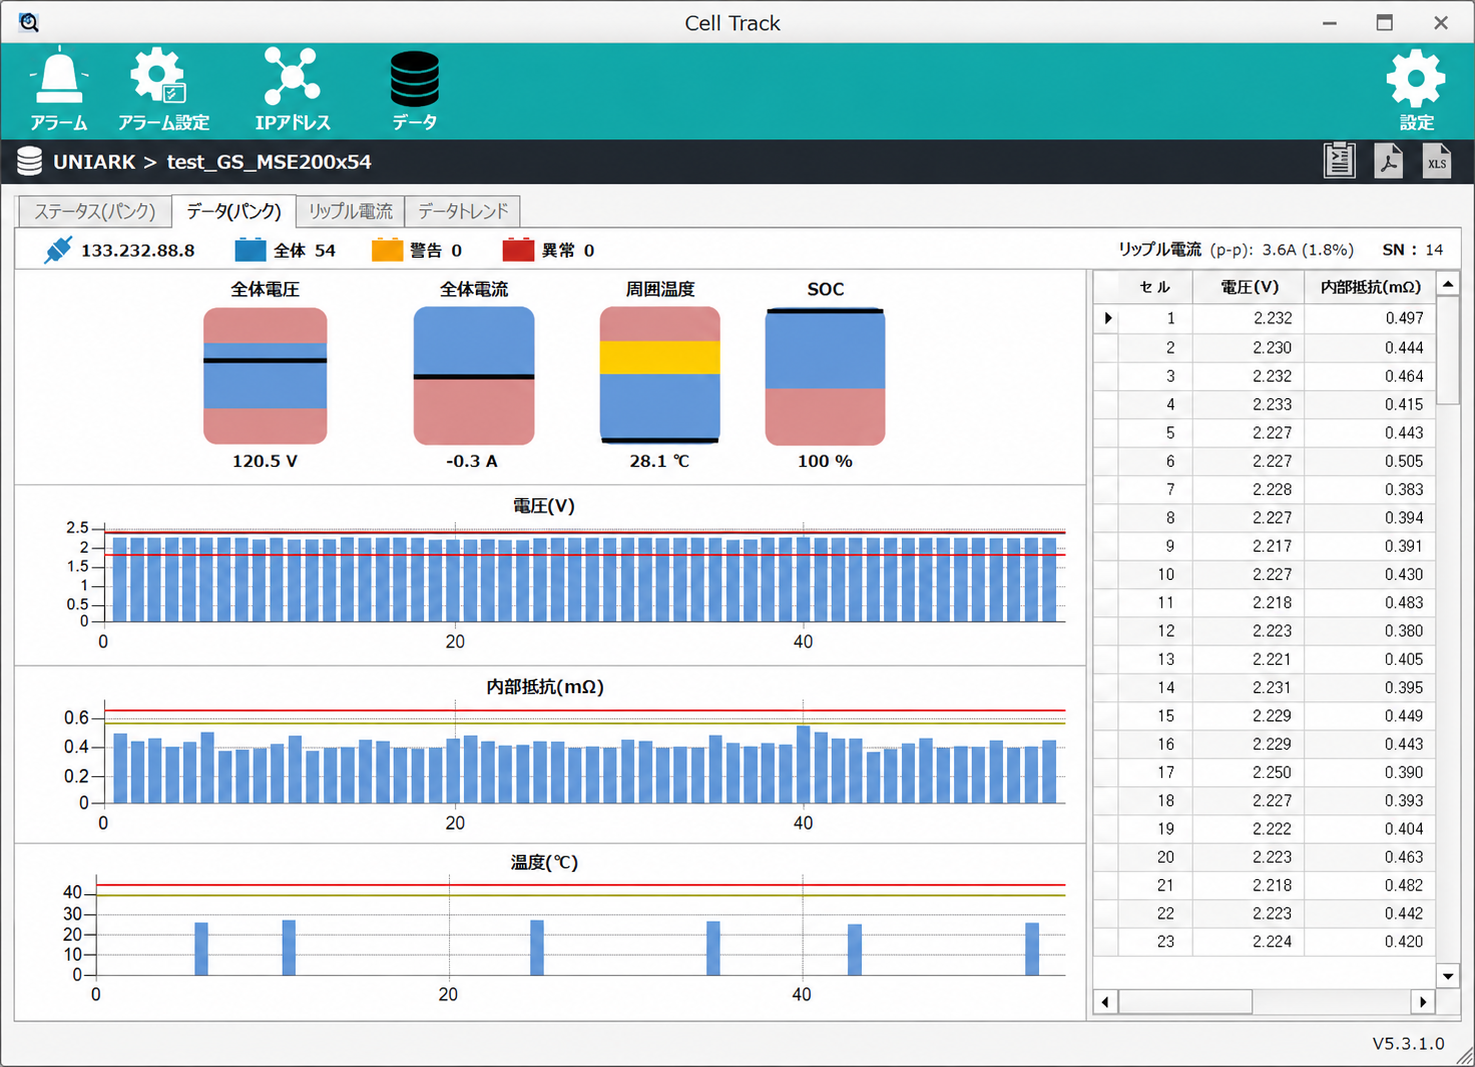Click the version label V5.3.1.0
1475x1067 pixels.
[1408, 1043]
